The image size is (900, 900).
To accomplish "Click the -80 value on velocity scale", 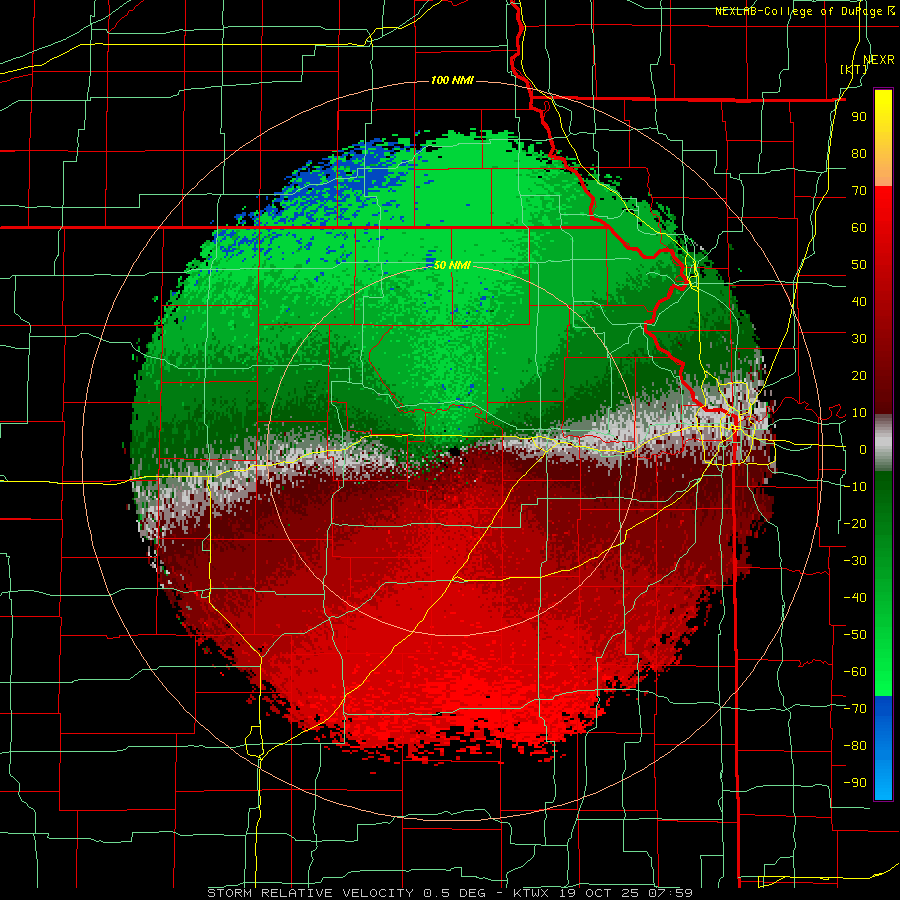I will click(x=855, y=746).
